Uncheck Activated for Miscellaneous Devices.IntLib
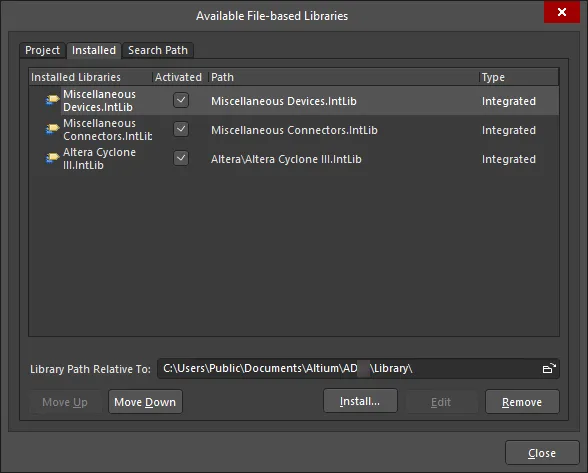The height and width of the screenshot is (473, 588). pos(181,100)
